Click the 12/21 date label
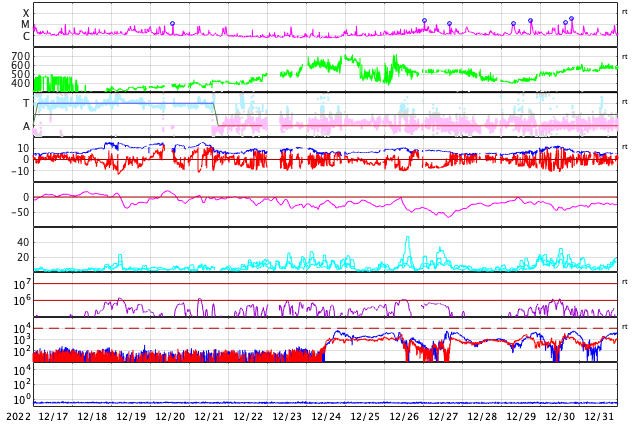Image resolution: width=634 pixels, height=424 pixels. (x=209, y=417)
